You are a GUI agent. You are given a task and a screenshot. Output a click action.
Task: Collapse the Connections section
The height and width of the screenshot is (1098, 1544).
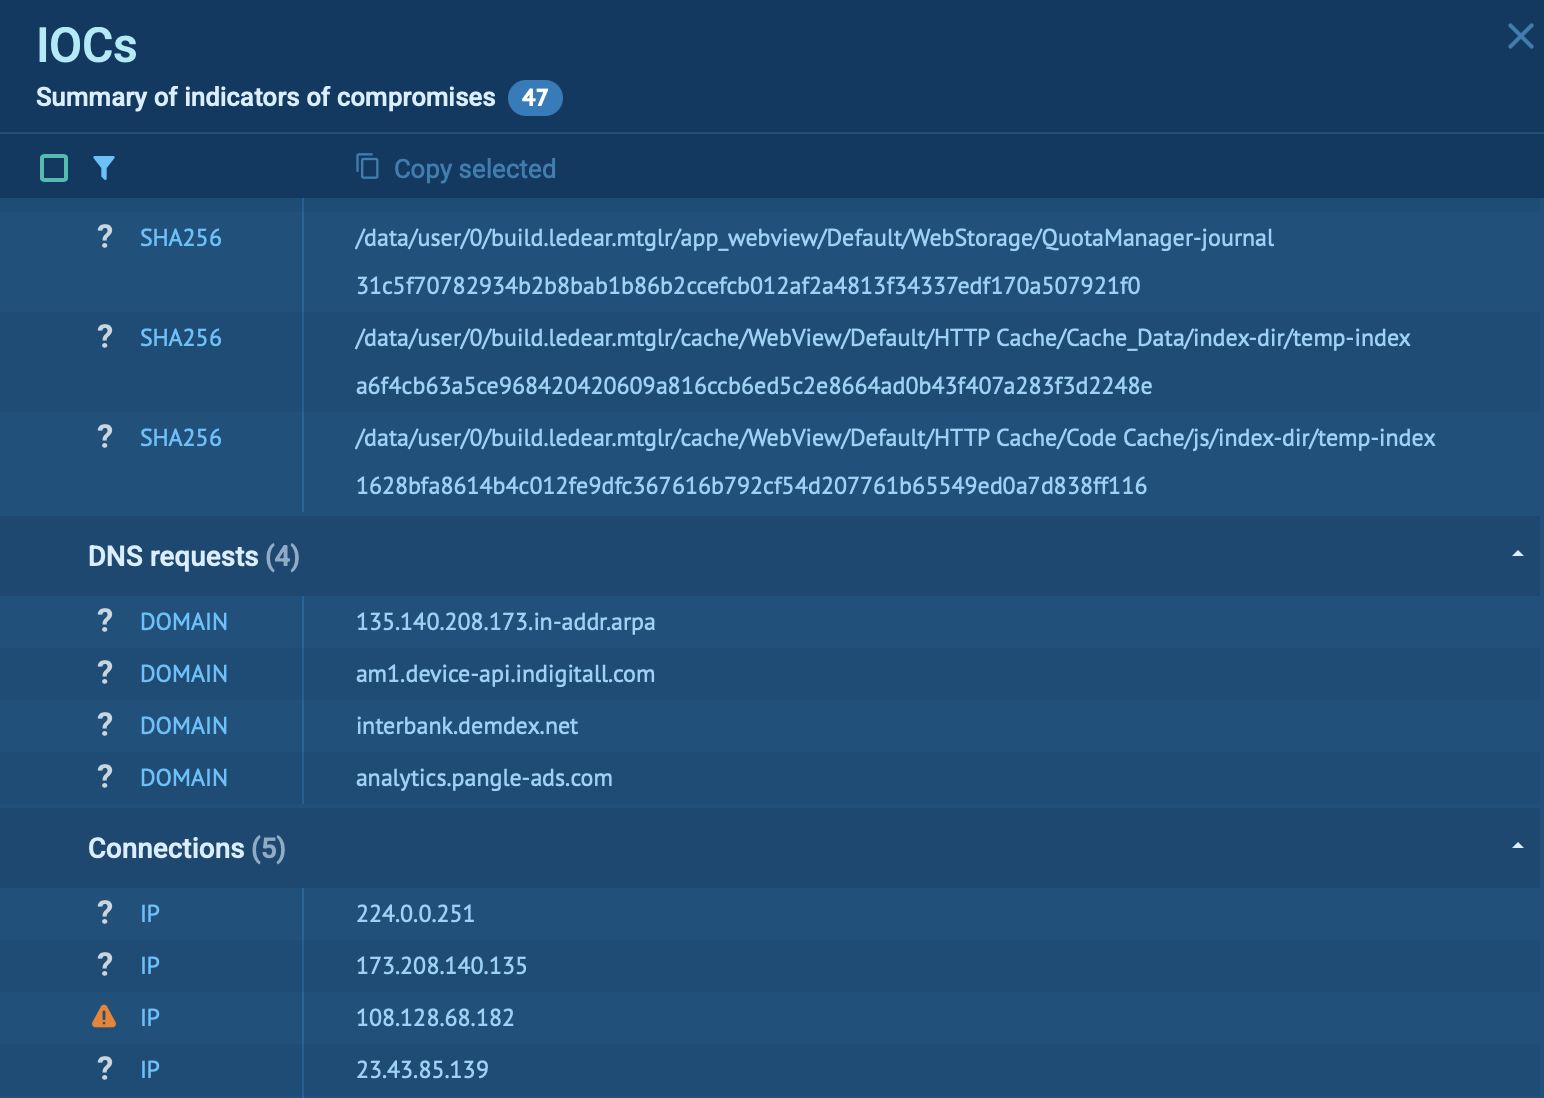[1517, 846]
